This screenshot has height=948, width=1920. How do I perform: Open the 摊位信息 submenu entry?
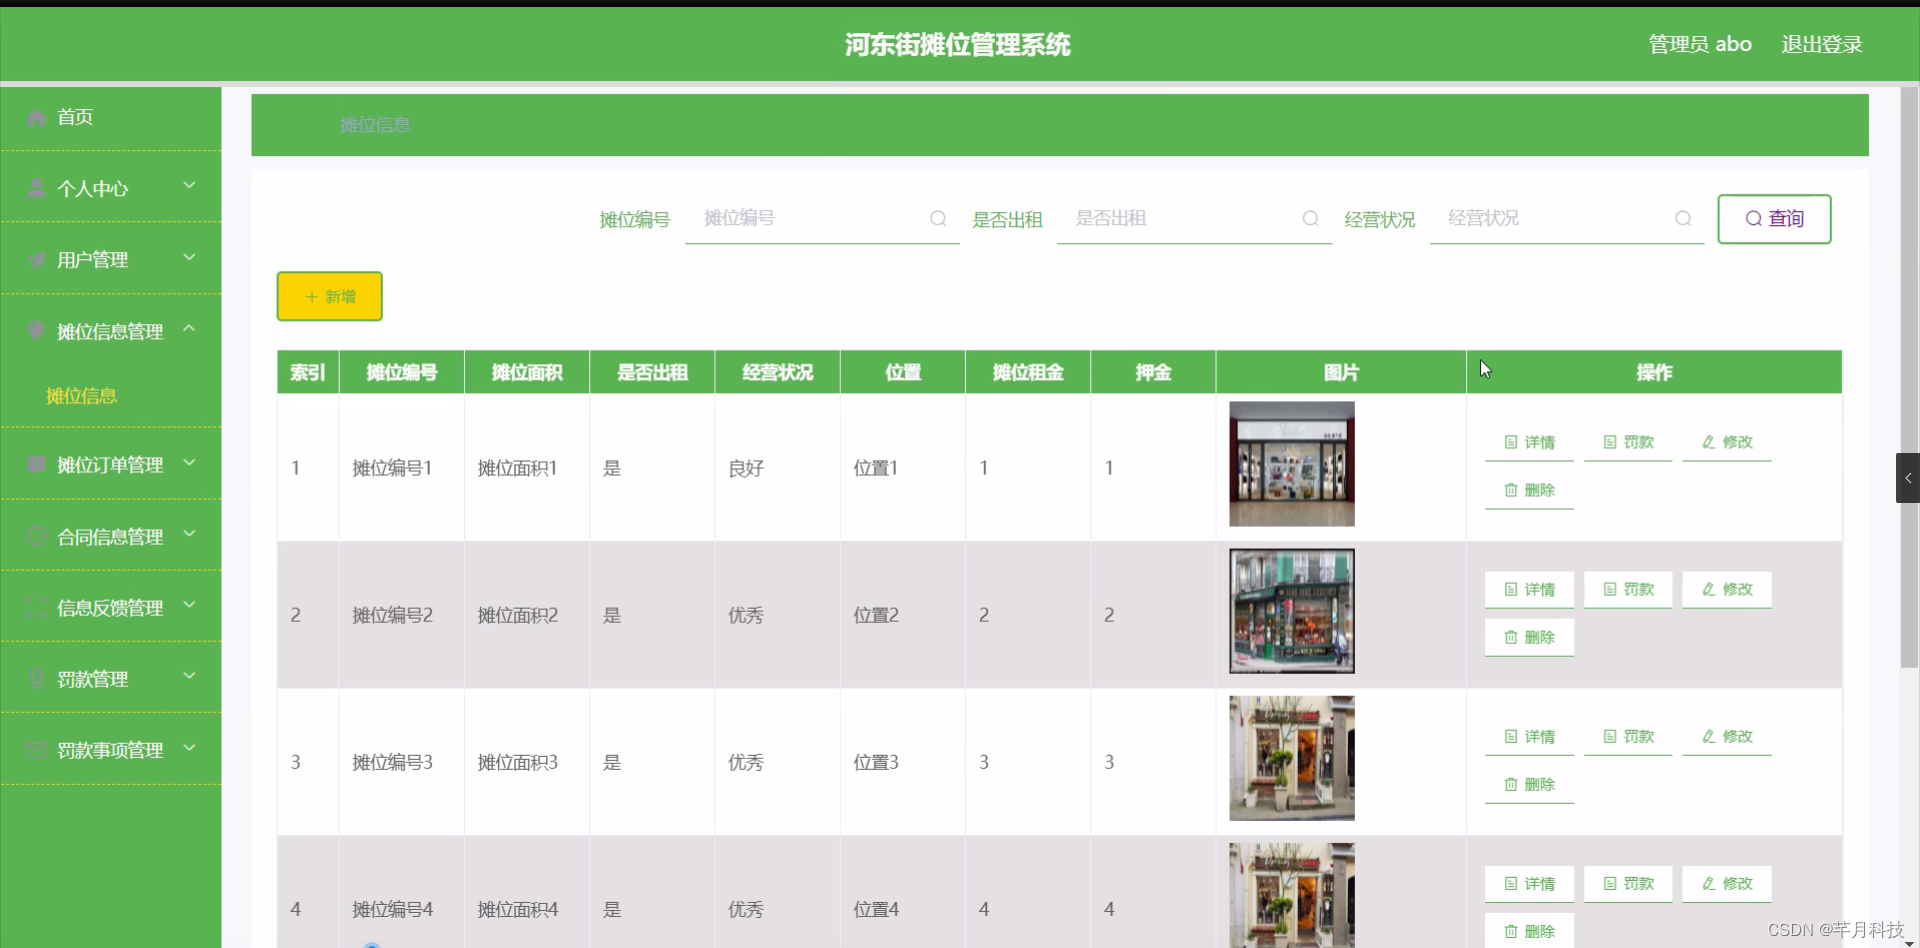click(83, 396)
